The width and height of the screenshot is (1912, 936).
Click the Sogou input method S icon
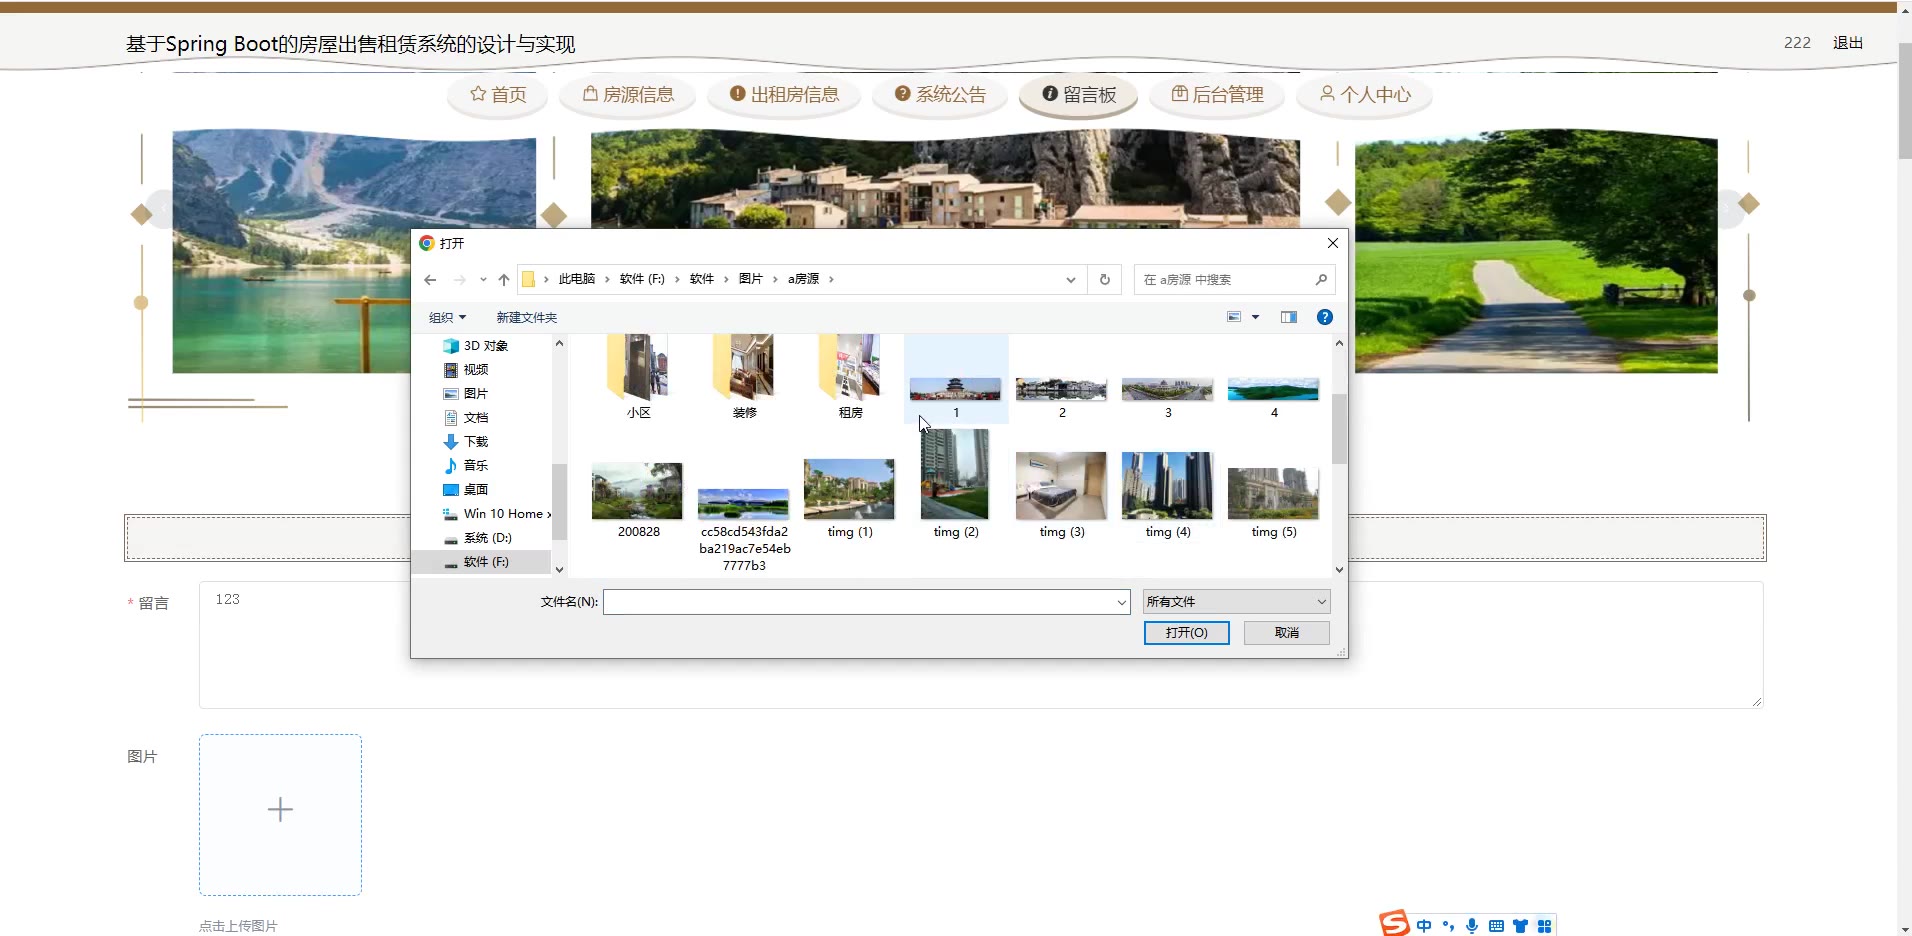[x=1394, y=924]
